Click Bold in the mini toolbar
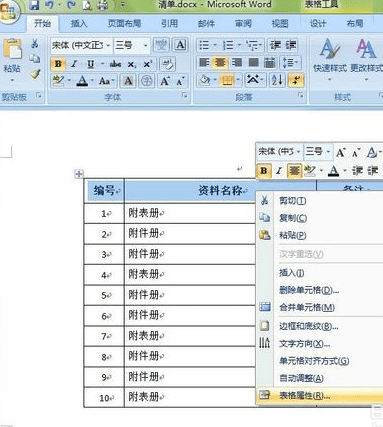The width and height of the screenshot is (383, 427). coord(263,171)
